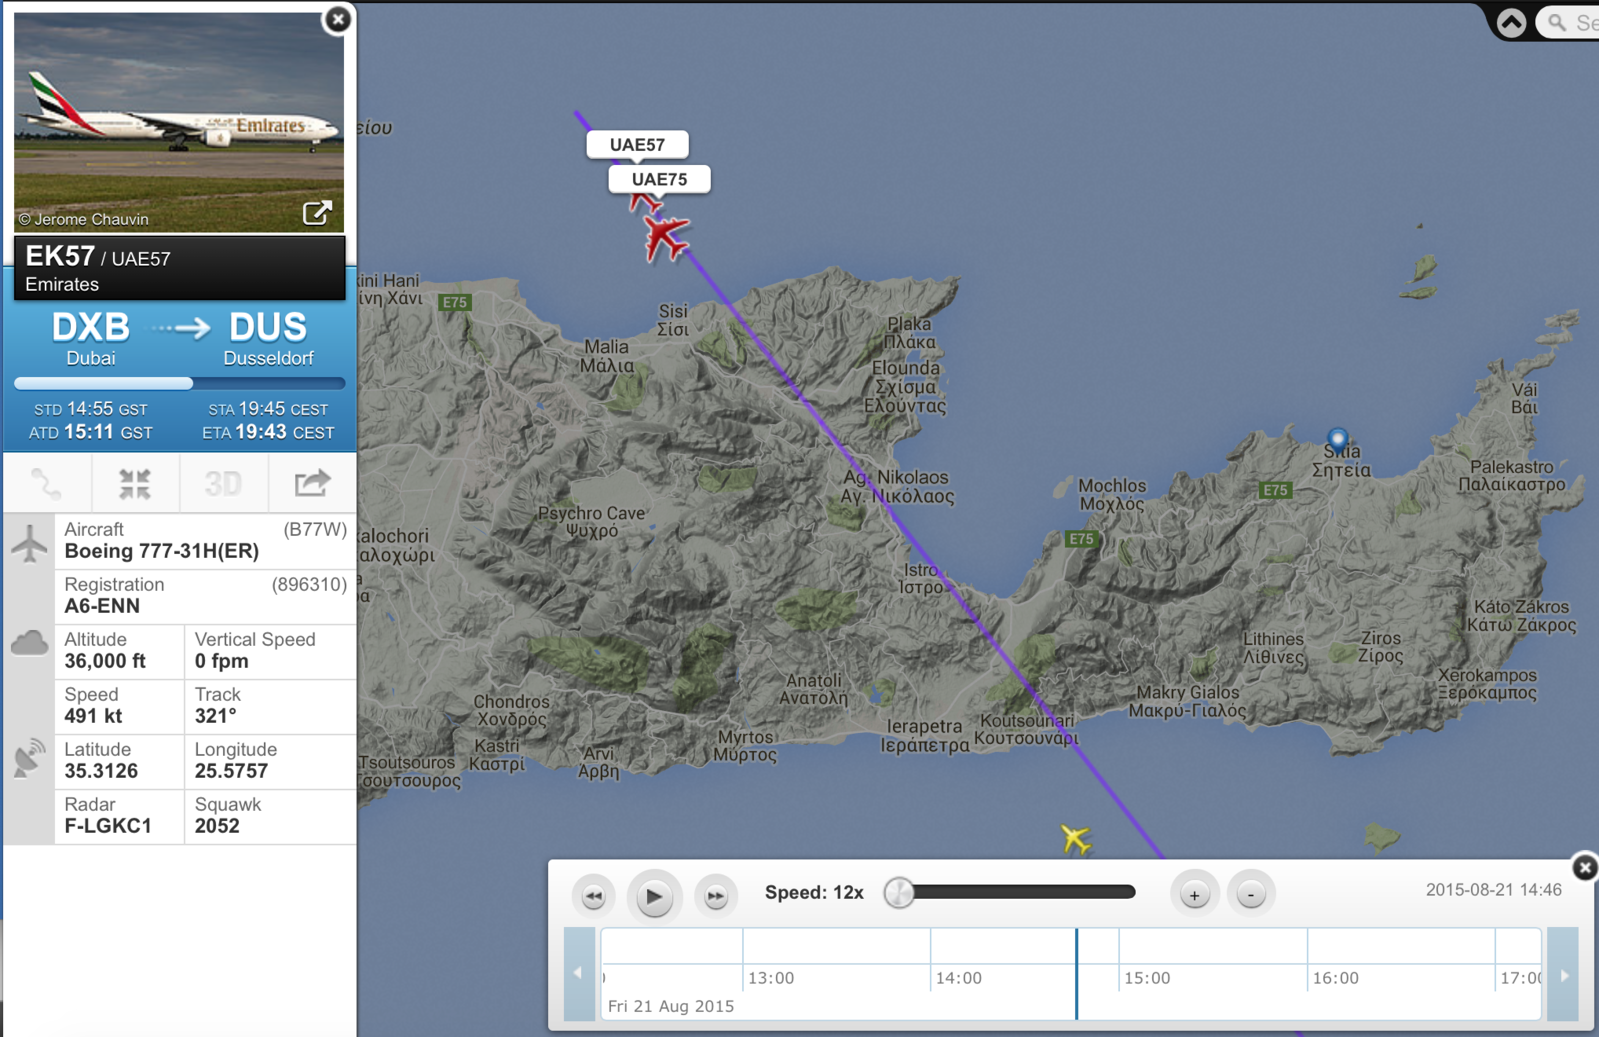The image size is (1599, 1037).
Task: Click the share flight arrow icon
Action: (x=312, y=484)
